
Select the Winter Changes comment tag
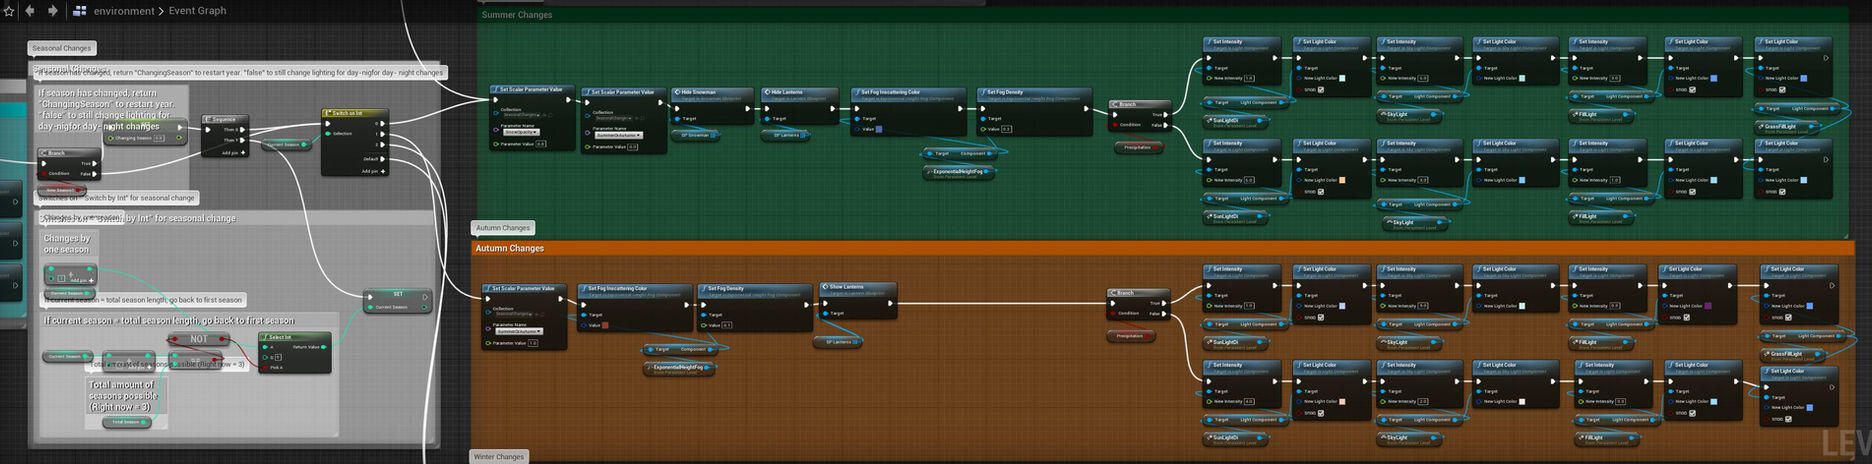tap(499, 456)
